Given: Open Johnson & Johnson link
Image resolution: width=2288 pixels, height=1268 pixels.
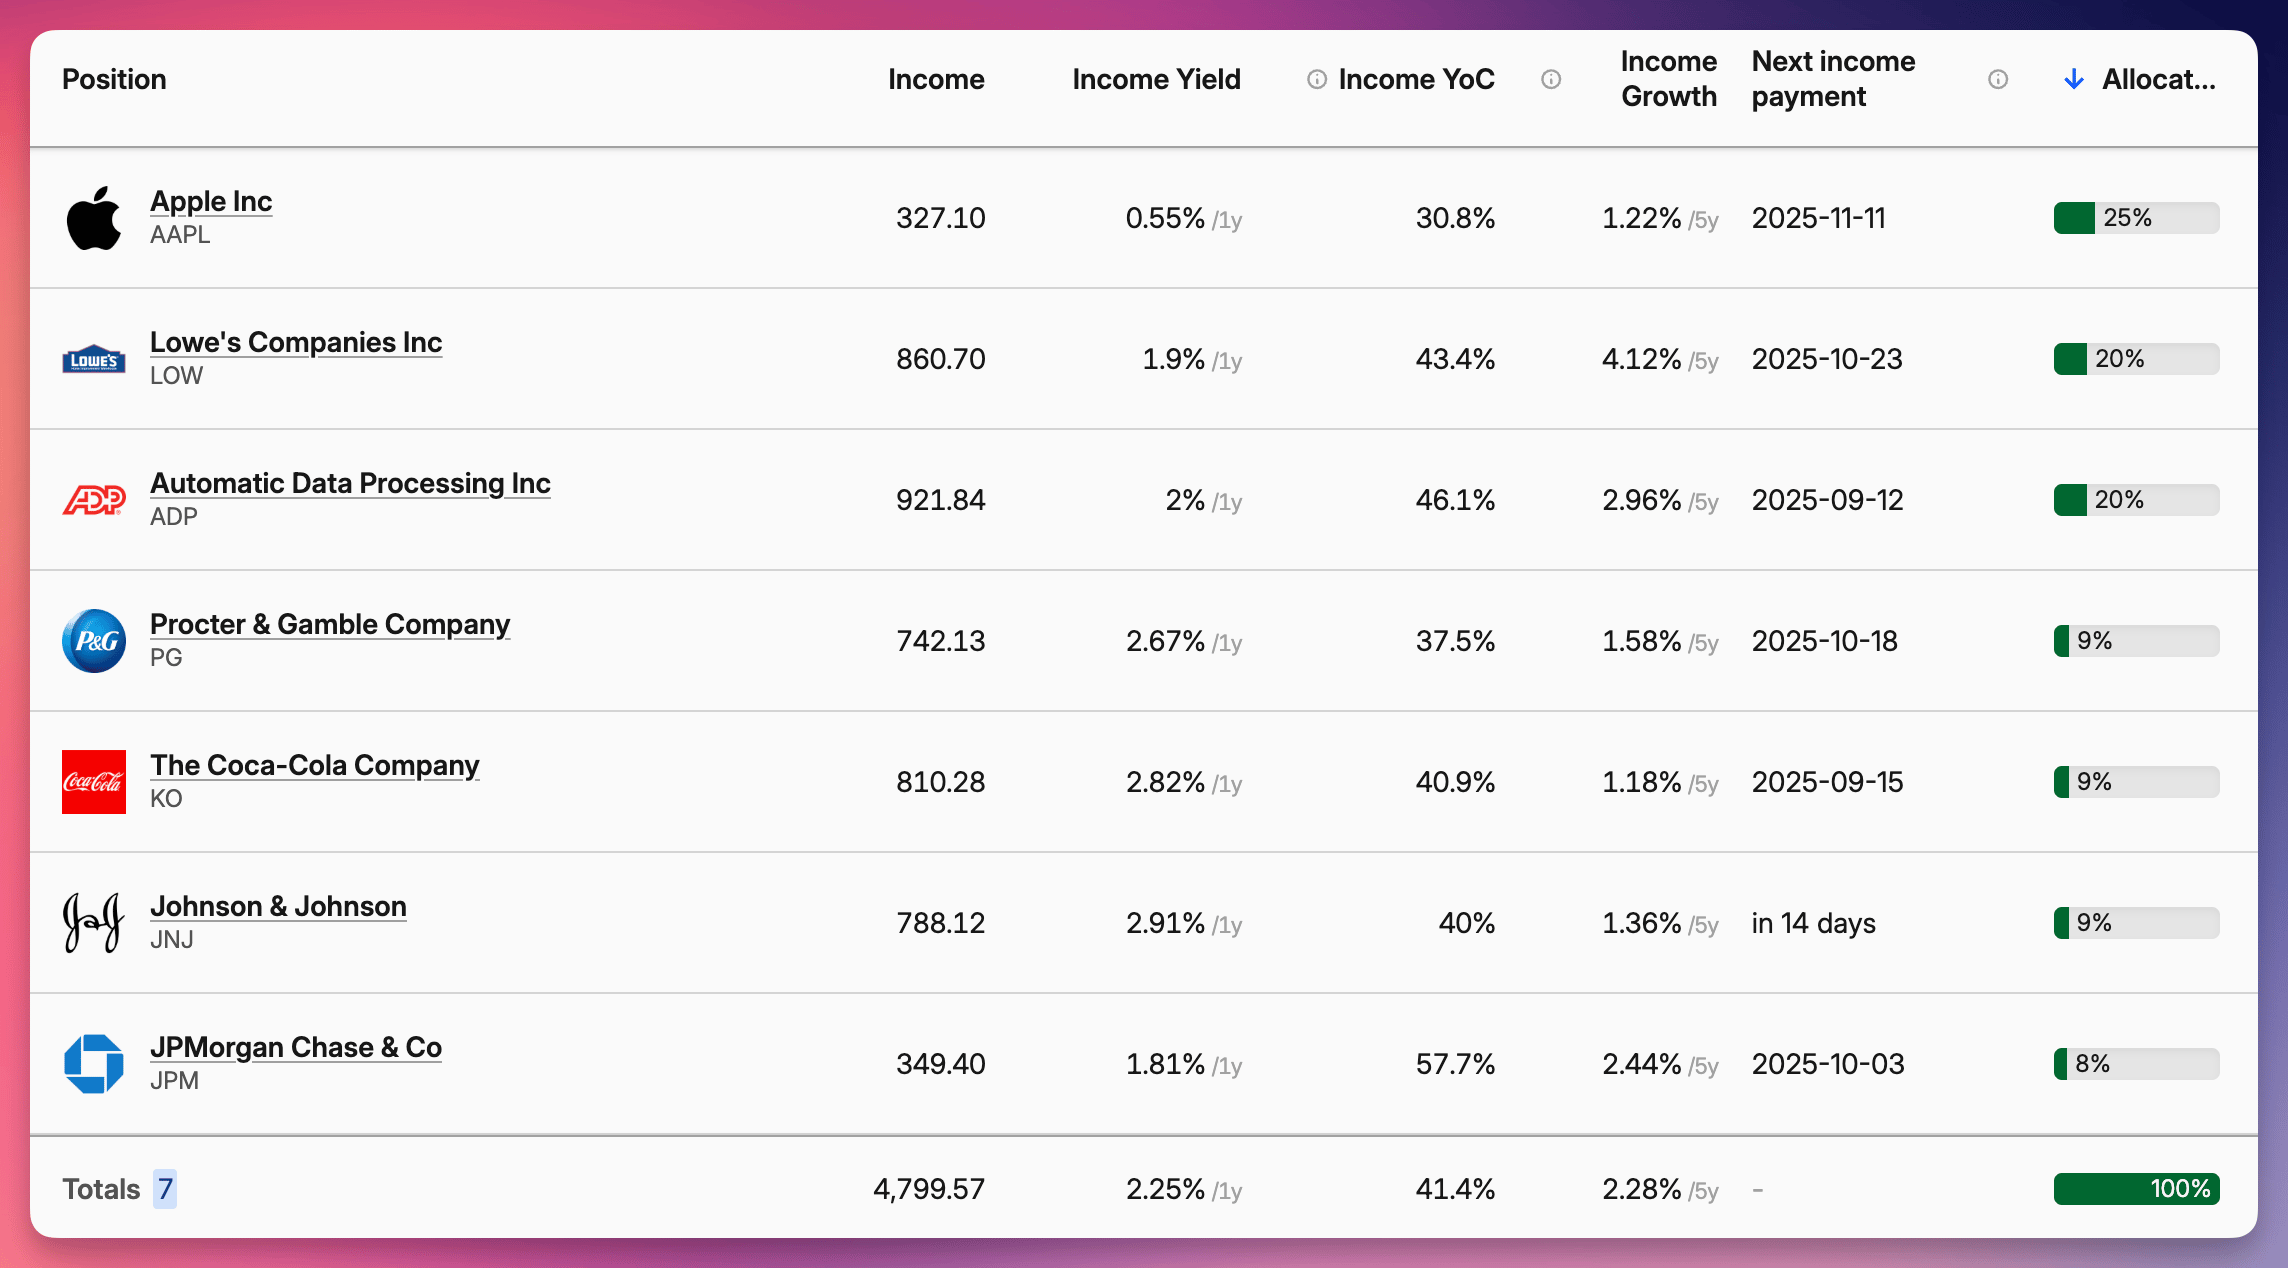Looking at the screenshot, I should click(x=278, y=906).
